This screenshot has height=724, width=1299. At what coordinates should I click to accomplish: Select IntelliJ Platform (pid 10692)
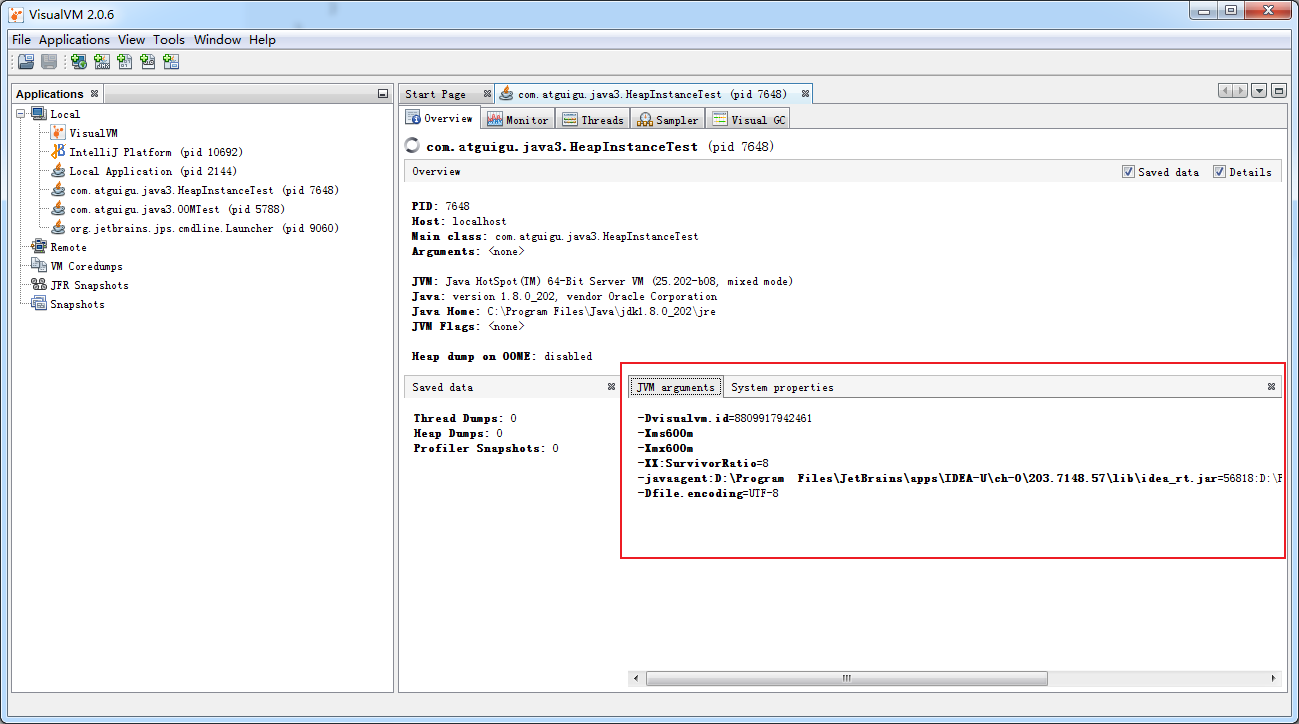click(x=156, y=152)
